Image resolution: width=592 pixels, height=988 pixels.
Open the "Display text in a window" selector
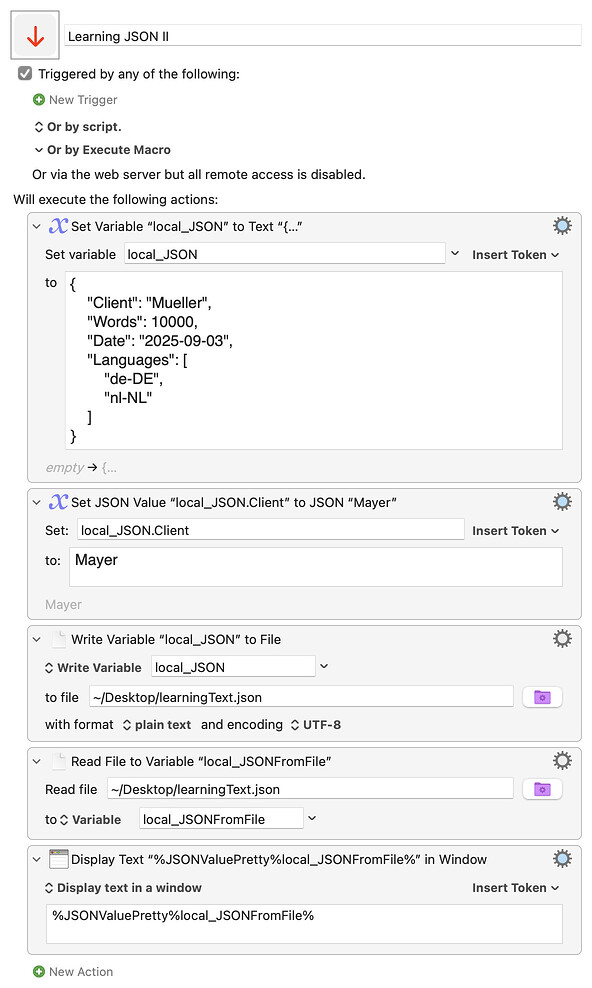pos(123,888)
